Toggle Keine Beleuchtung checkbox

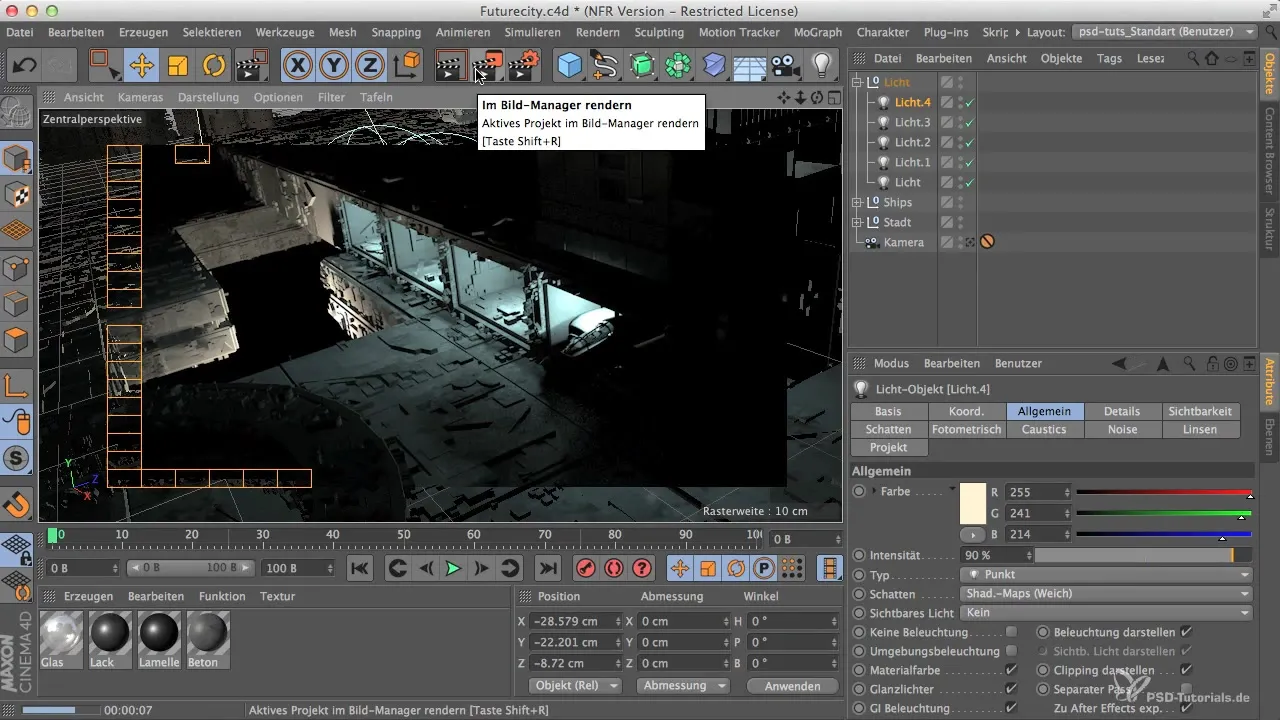[1011, 632]
